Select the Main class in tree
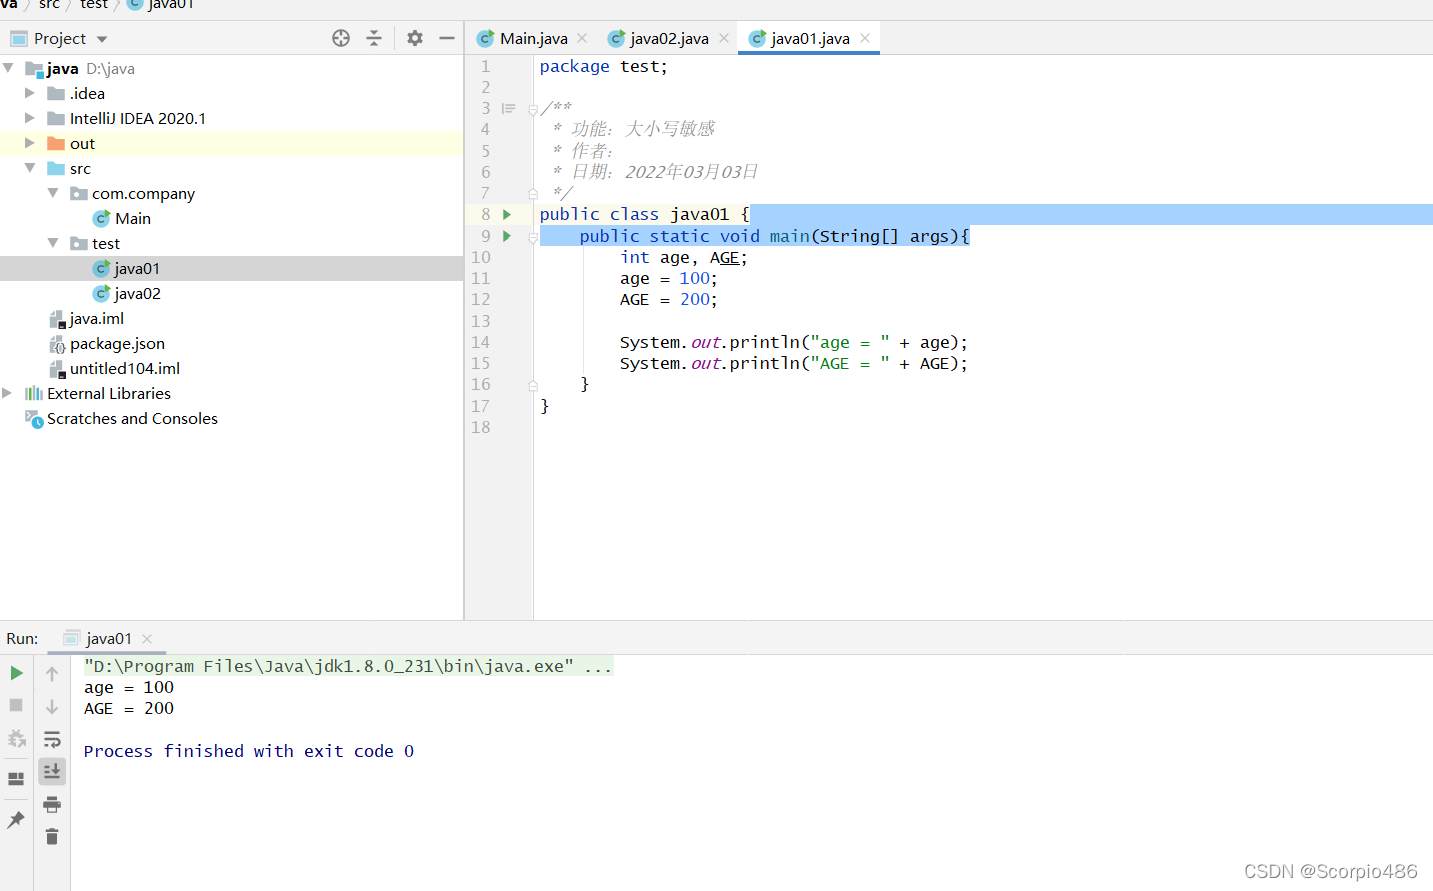 click(122, 218)
